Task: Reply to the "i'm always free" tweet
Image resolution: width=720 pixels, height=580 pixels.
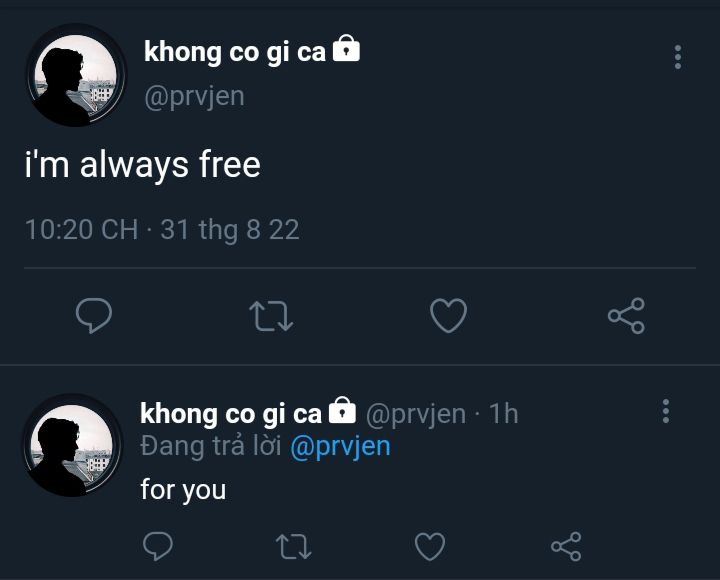Action: point(94,315)
